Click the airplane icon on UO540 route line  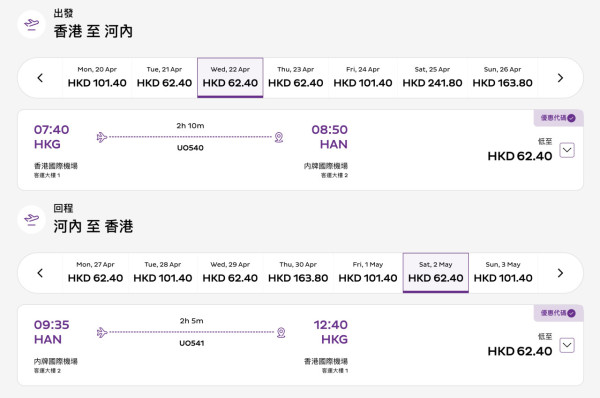tap(102, 137)
